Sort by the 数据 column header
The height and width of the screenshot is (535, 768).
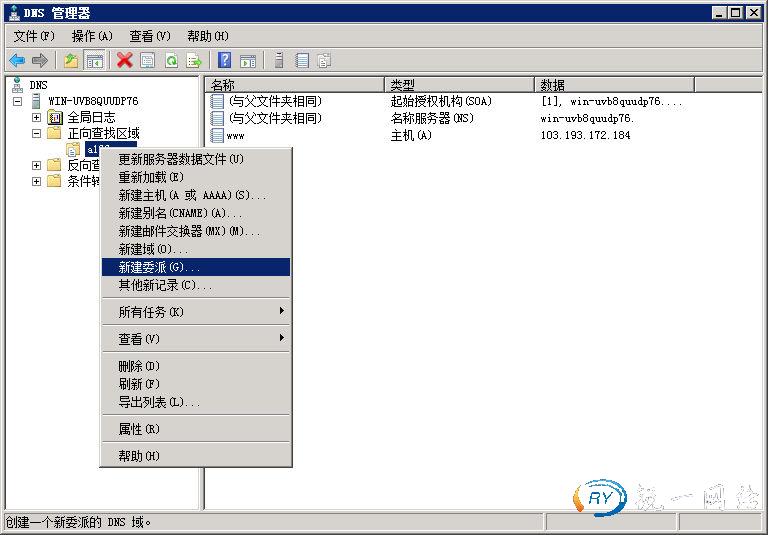(614, 85)
